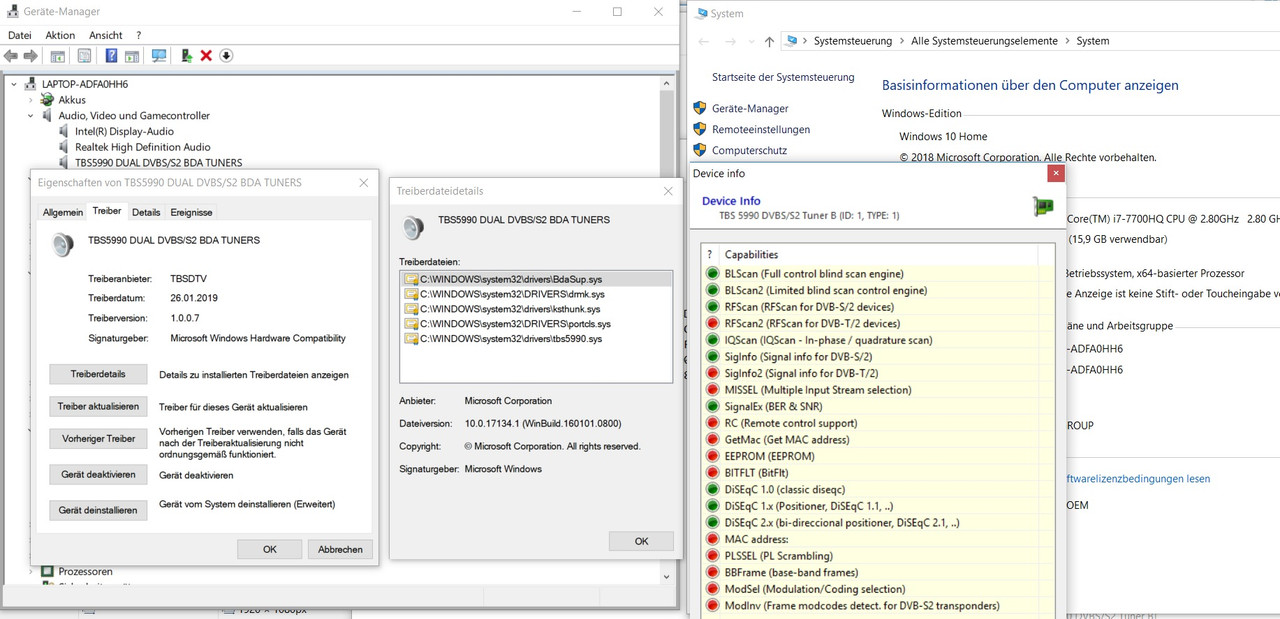Screen dimensions: 1280x619
Task: Click the action pane toolbar icon beside the help icon
Action: (131, 56)
